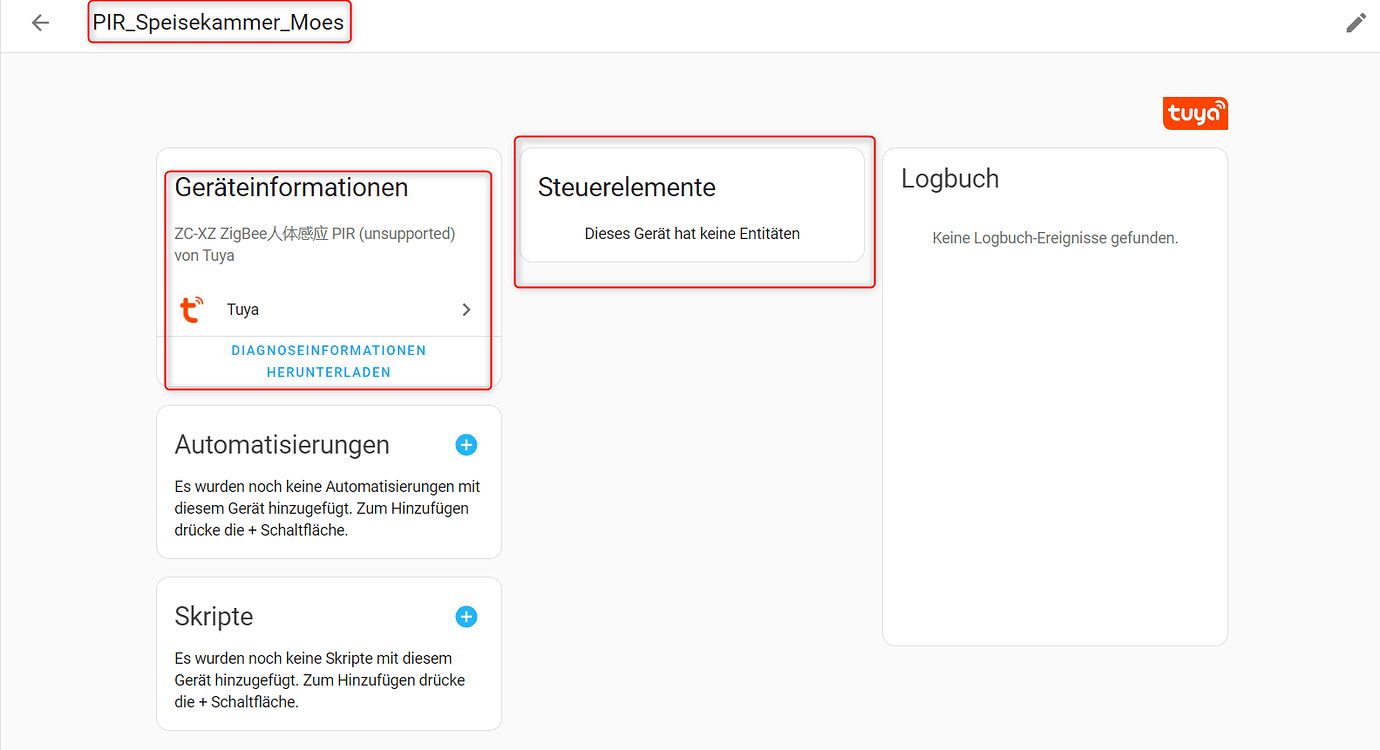Go back using the arrow icon
Viewport: 1380px width, 750px height.
point(40,23)
